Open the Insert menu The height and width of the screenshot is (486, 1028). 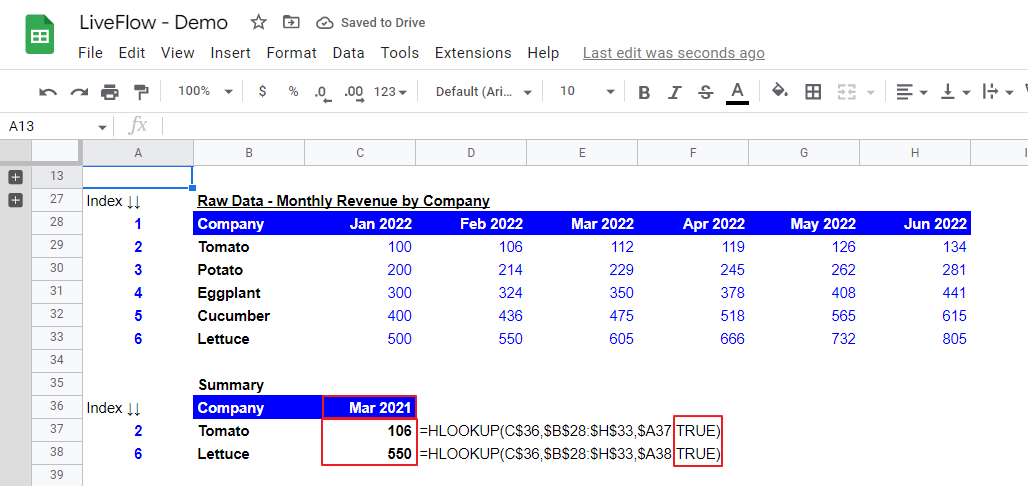pyautogui.click(x=230, y=53)
